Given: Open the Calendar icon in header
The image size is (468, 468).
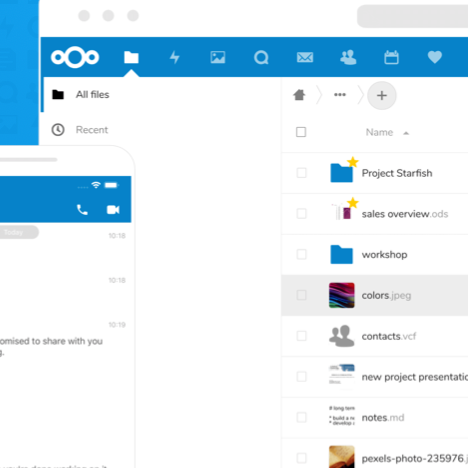Looking at the screenshot, I should (x=391, y=57).
